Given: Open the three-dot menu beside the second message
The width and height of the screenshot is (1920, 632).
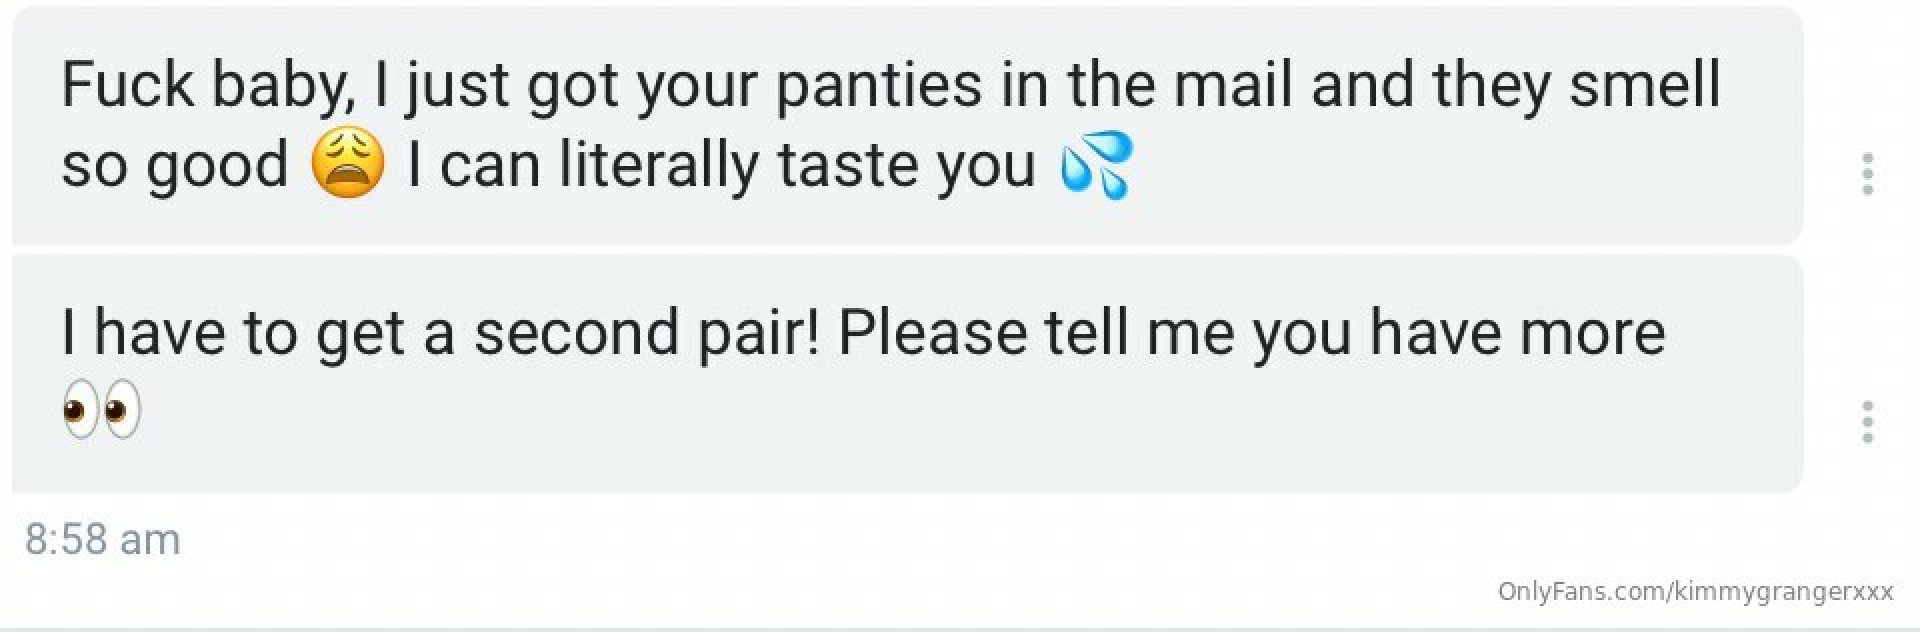Looking at the screenshot, I should point(1866,422).
